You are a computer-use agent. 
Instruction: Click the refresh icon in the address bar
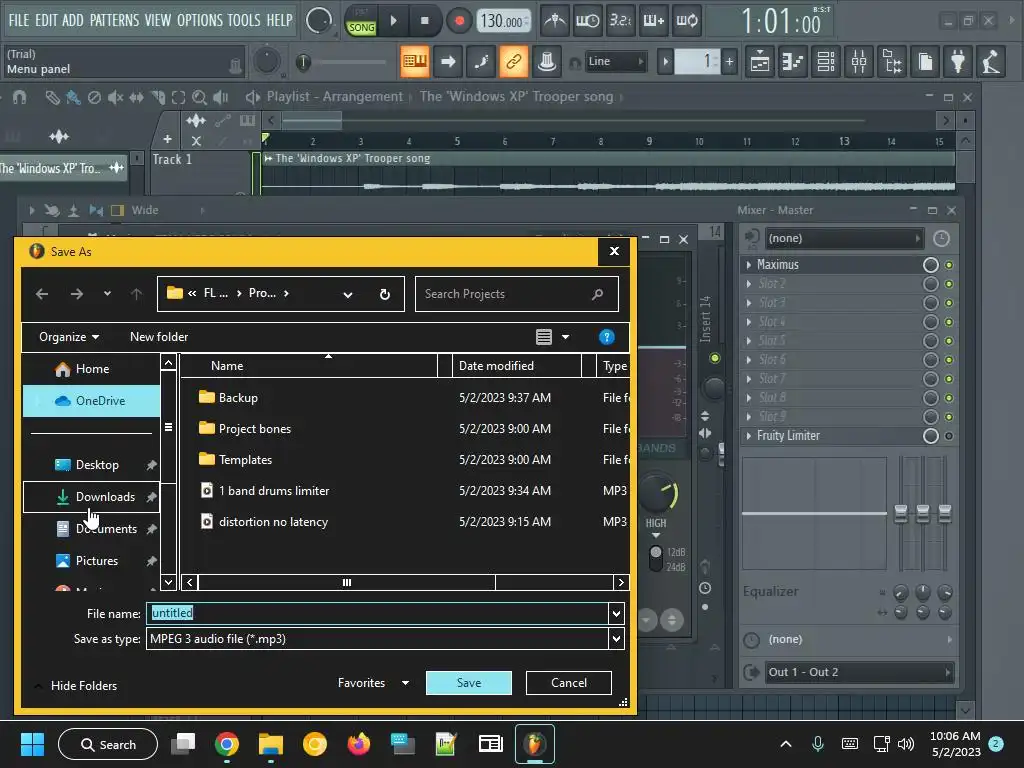point(385,295)
